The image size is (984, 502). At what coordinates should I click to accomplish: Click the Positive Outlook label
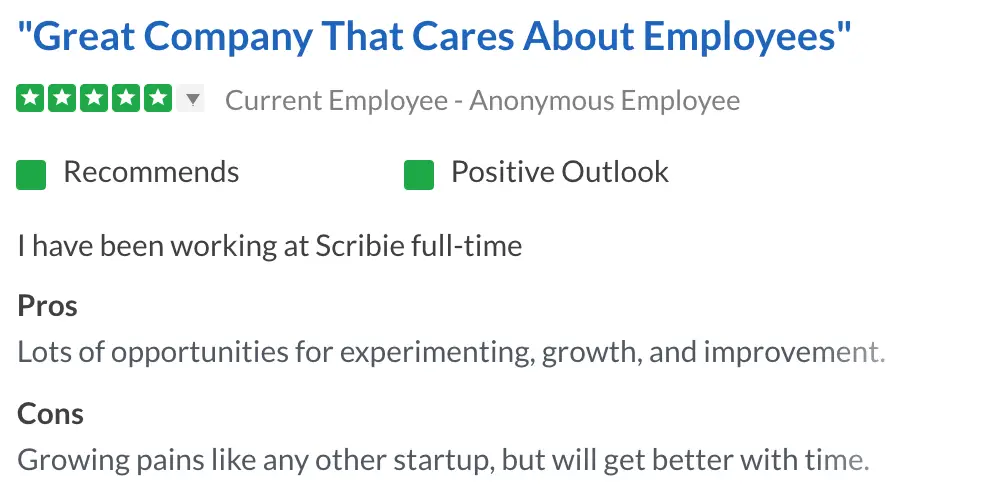[x=560, y=172]
